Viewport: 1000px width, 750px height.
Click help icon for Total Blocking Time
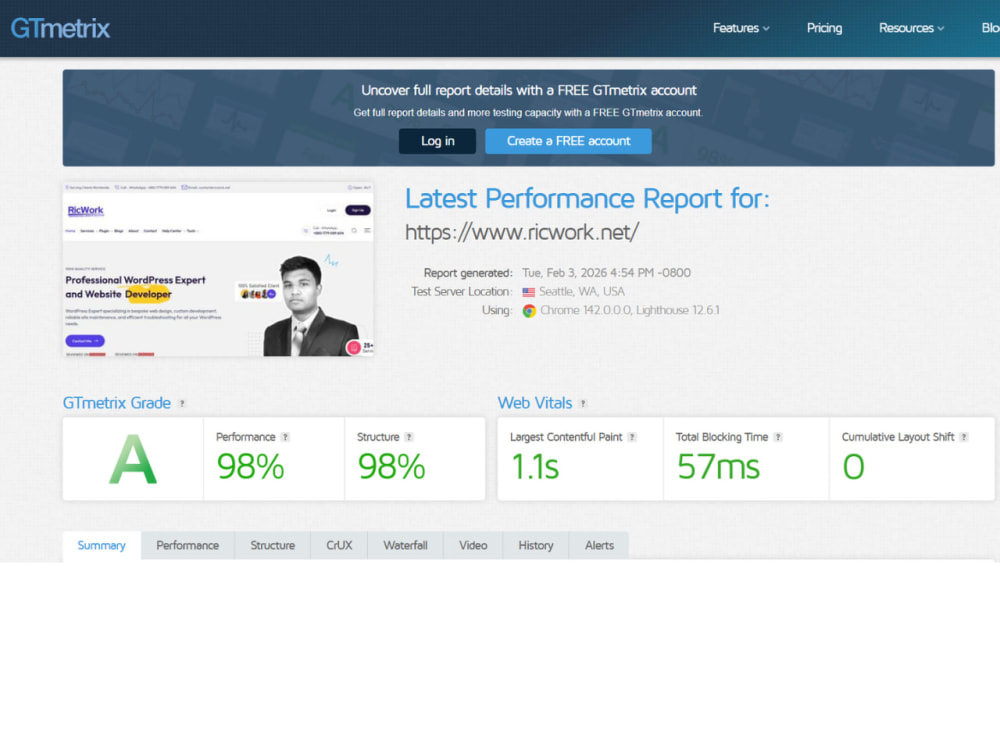(777, 437)
